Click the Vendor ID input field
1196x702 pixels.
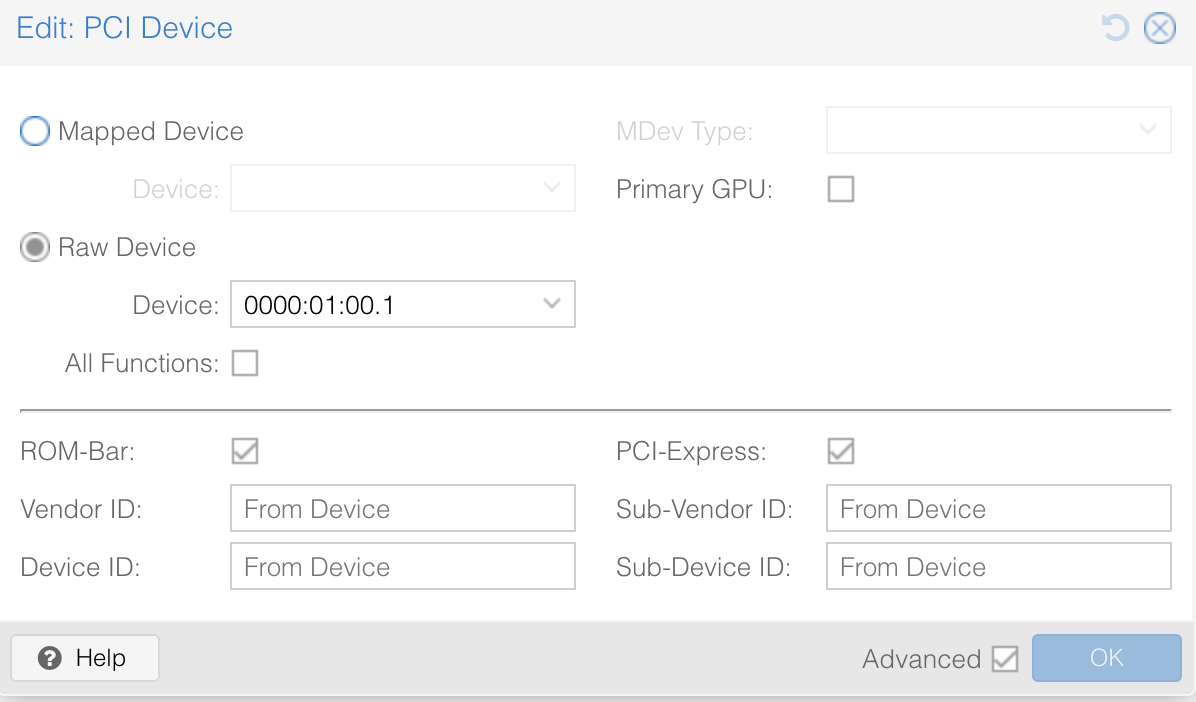click(x=402, y=509)
